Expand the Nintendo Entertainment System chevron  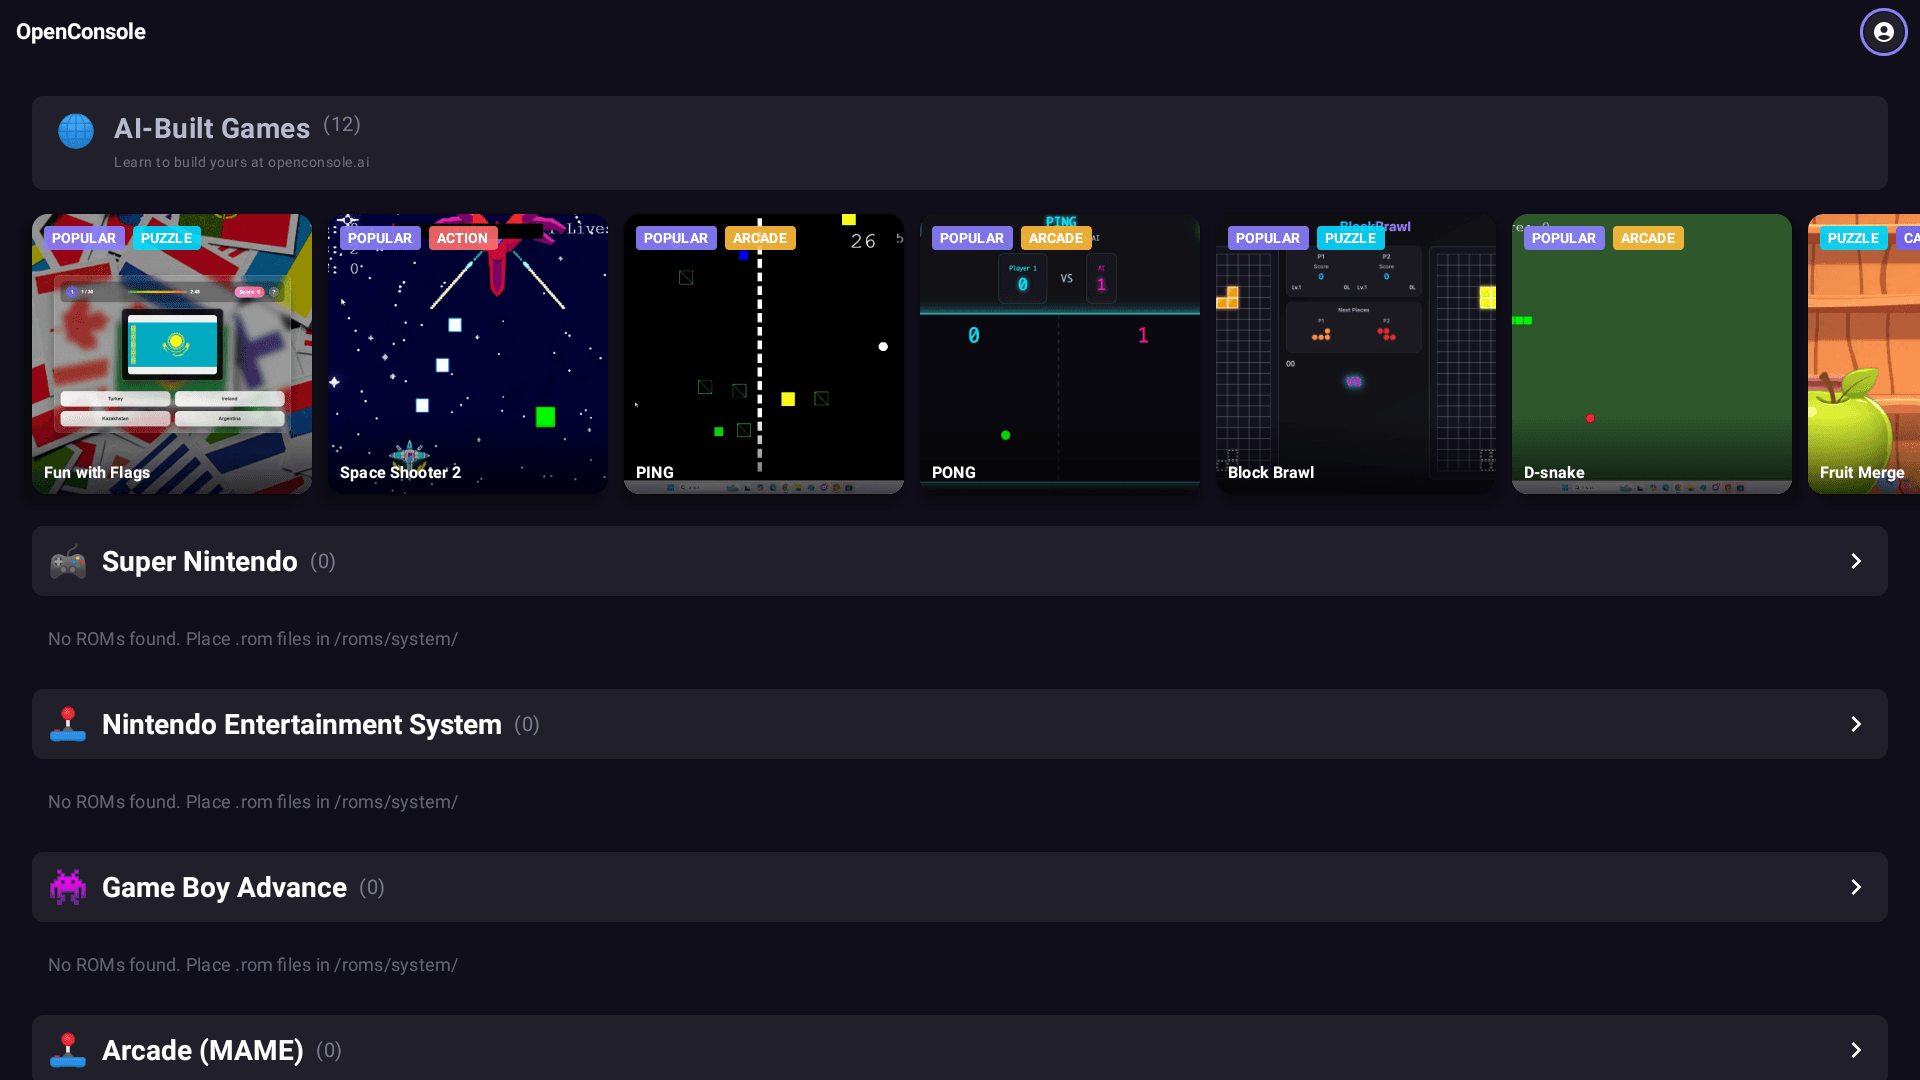tap(1856, 725)
